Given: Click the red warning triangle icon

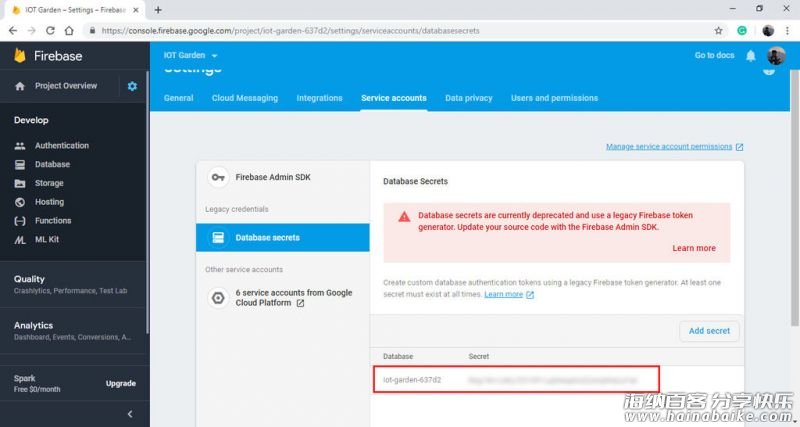Looking at the screenshot, I should 404,216.
